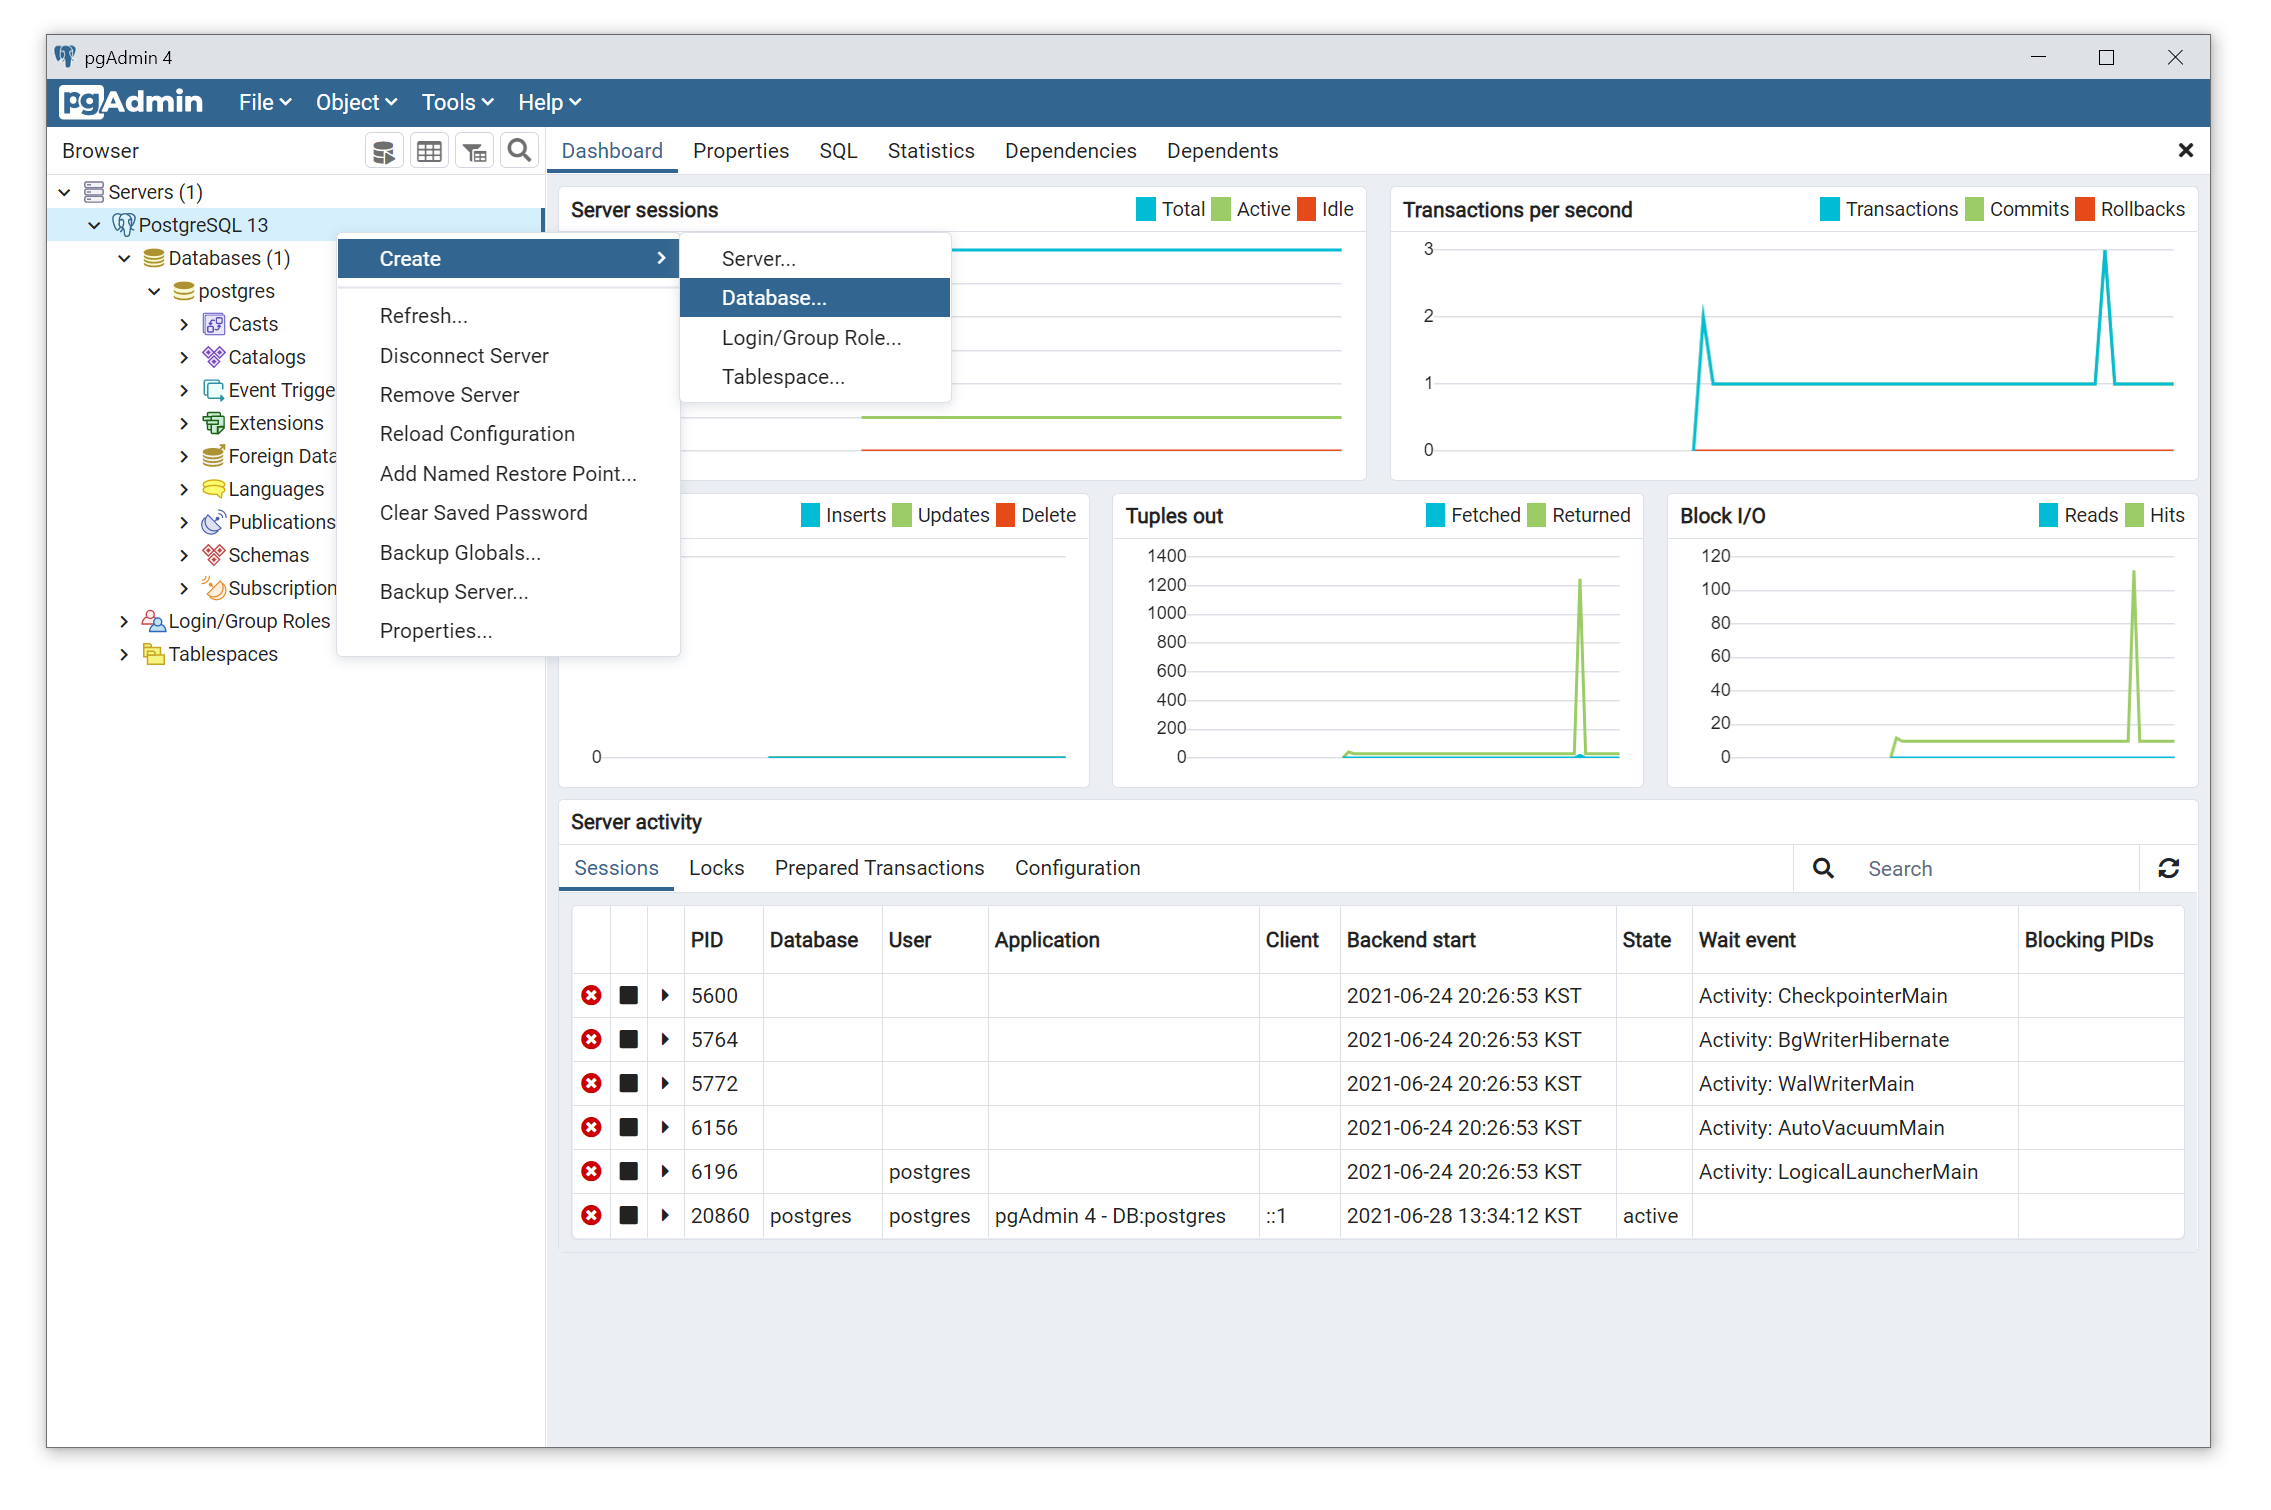
Task: Stop query of session PID 5764
Action: [628, 1039]
